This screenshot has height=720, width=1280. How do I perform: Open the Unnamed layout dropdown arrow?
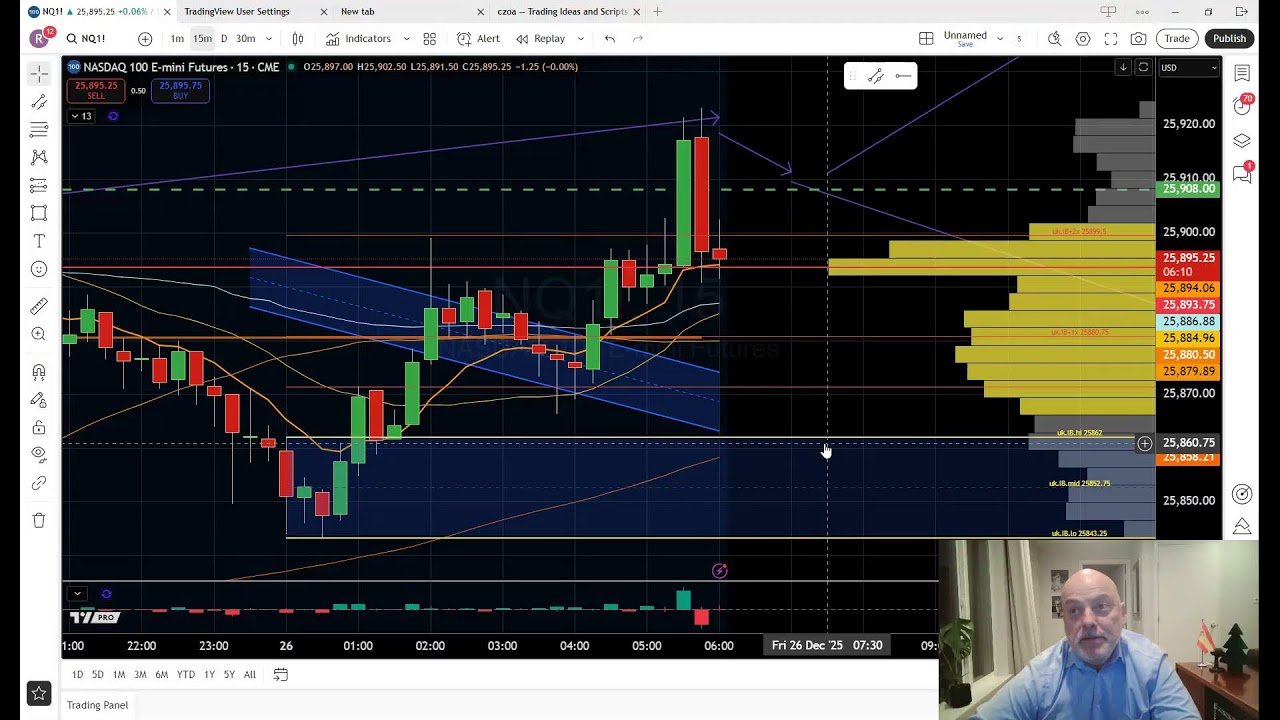[x=1000, y=39]
